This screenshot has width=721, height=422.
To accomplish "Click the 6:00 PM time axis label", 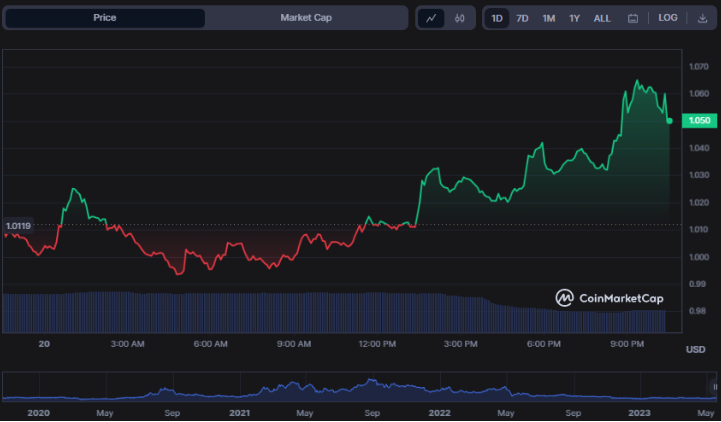I will point(544,344).
